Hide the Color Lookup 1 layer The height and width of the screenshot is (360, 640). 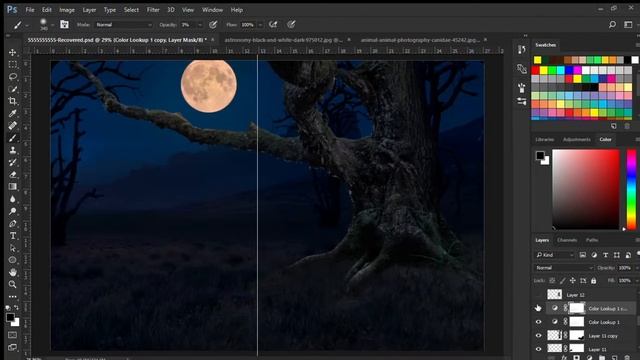(x=538, y=322)
